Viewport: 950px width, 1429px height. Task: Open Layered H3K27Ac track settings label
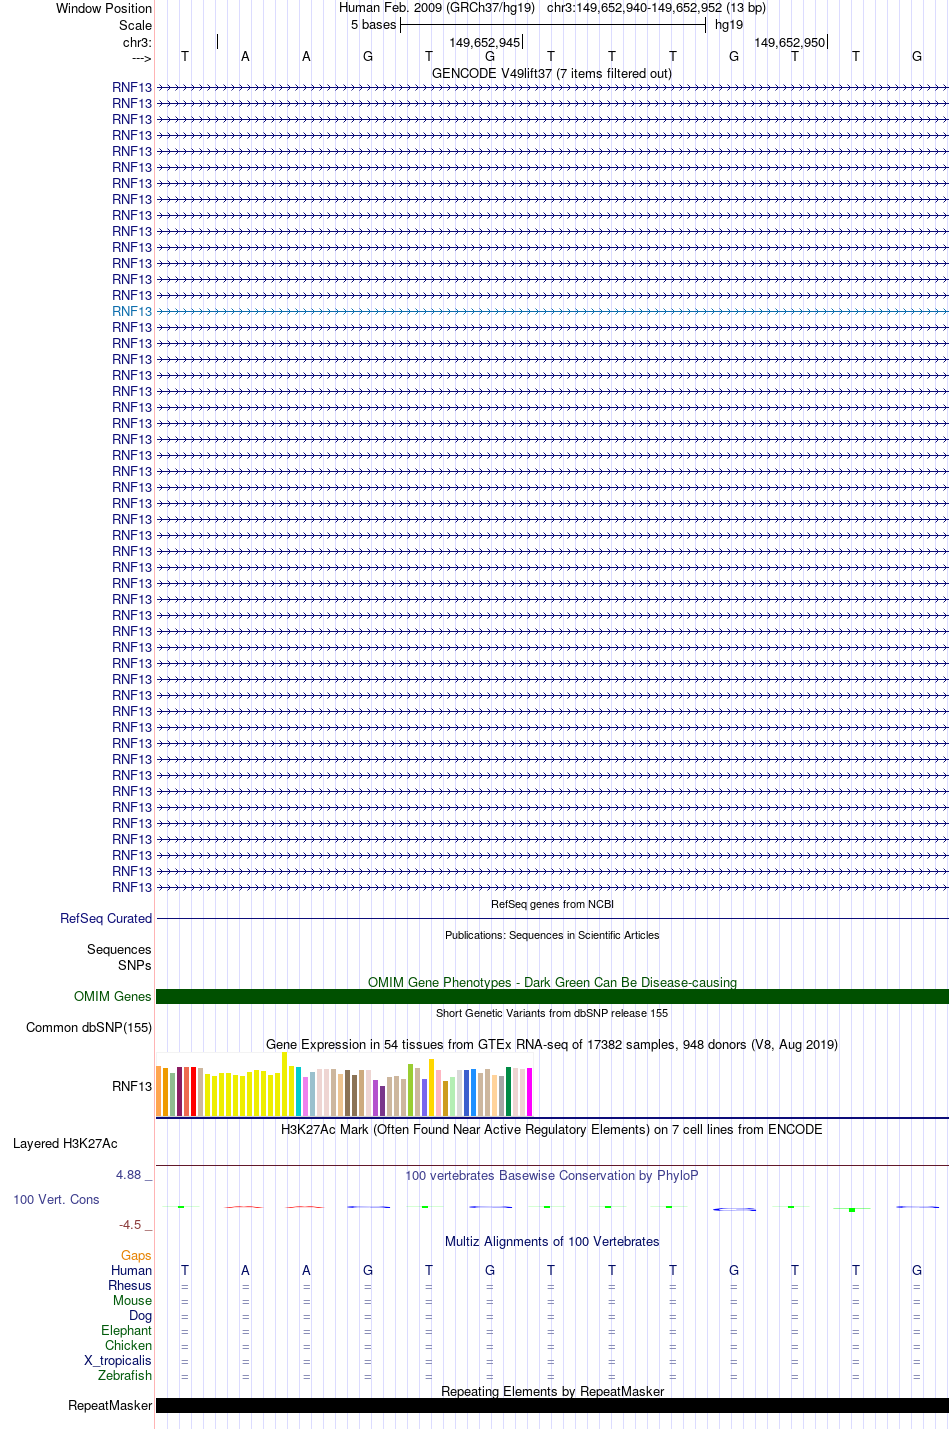(x=65, y=1143)
